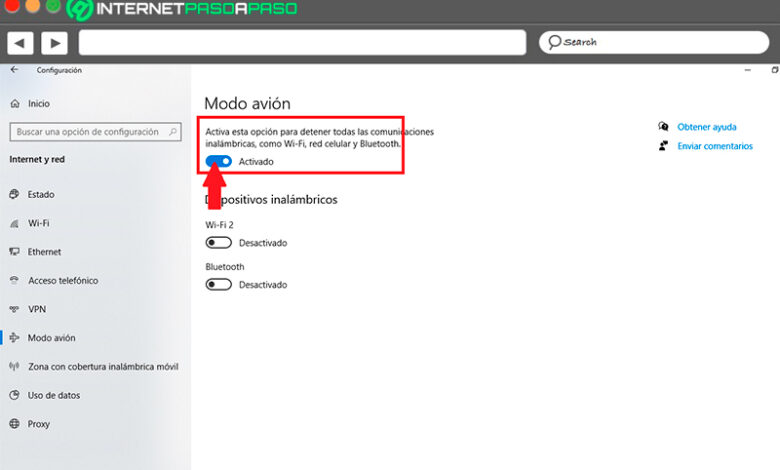This screenshot has height=470, width=780.
Task: Select Acceso telefónico in sidebar
Action: [x=63, y=281]
